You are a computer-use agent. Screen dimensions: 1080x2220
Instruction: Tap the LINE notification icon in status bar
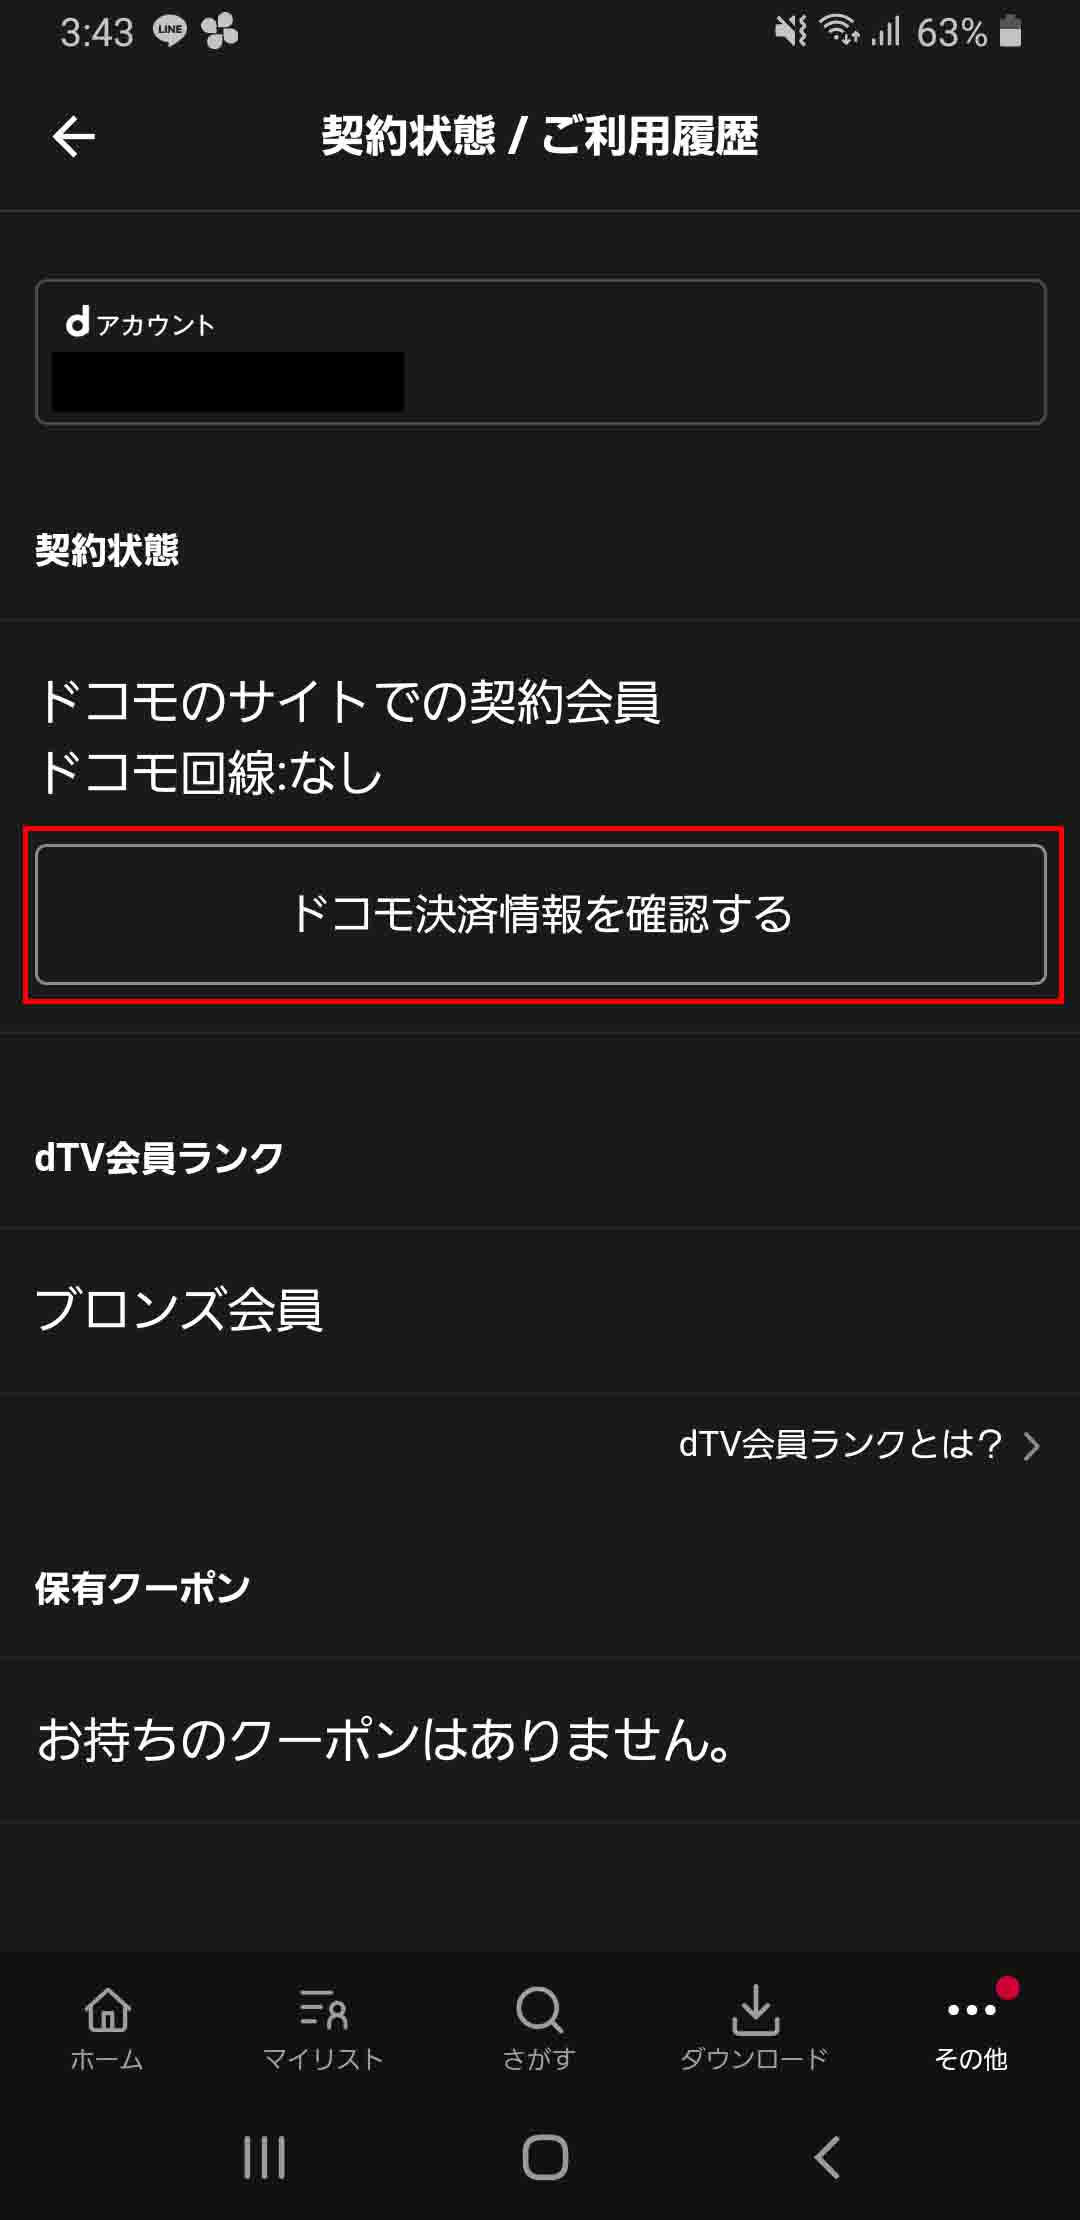(x=170, y=31)
